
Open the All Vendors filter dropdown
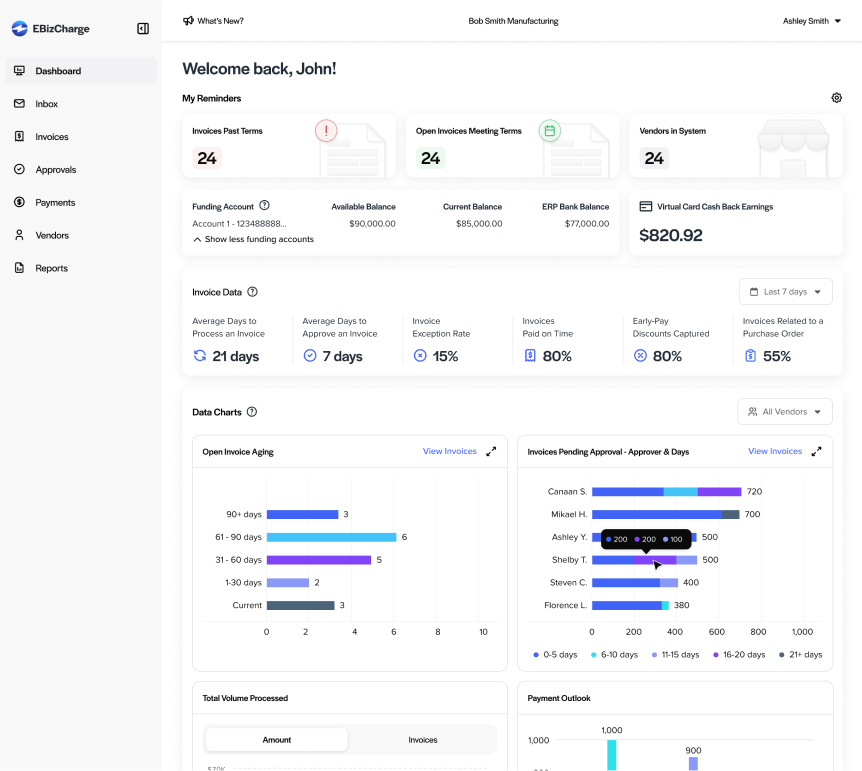click(x=784, y=411)
